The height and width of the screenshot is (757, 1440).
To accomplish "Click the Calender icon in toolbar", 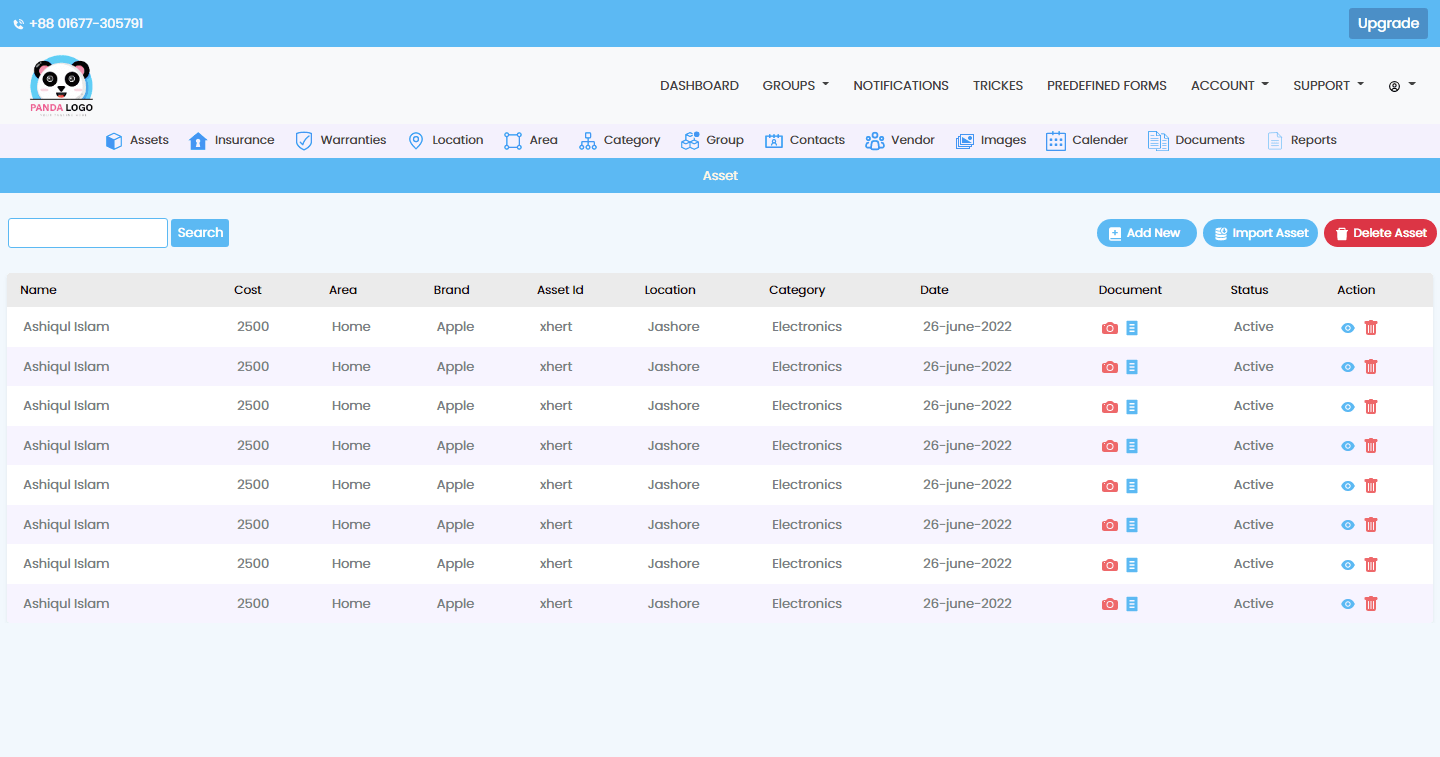I will click(1056, 141).
